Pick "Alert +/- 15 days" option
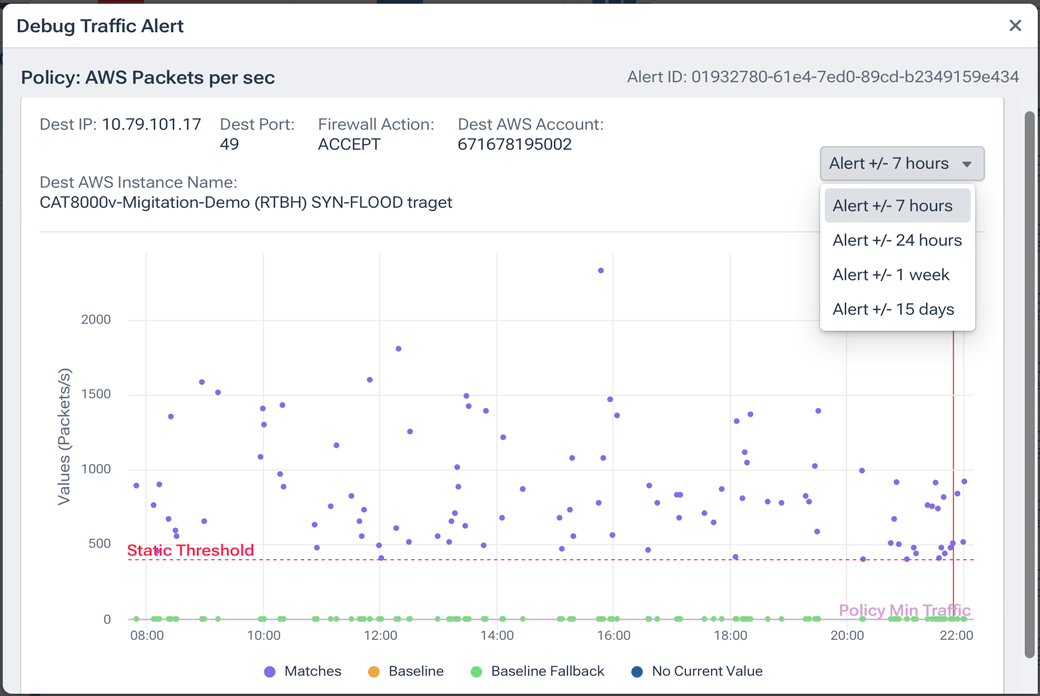The width and height of the screenshot is (1040, 696). pyautogui.click(x=892, y=309)
